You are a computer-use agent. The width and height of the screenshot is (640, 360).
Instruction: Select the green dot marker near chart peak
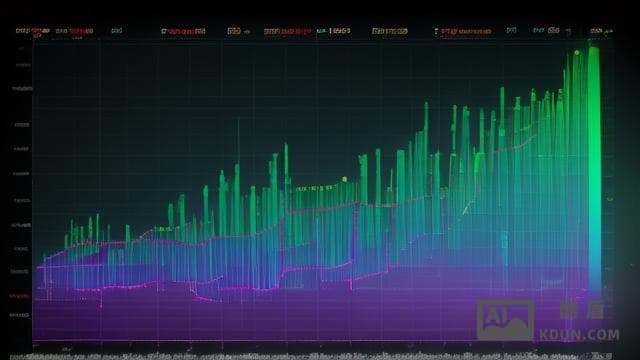click(x=577, y=53)
